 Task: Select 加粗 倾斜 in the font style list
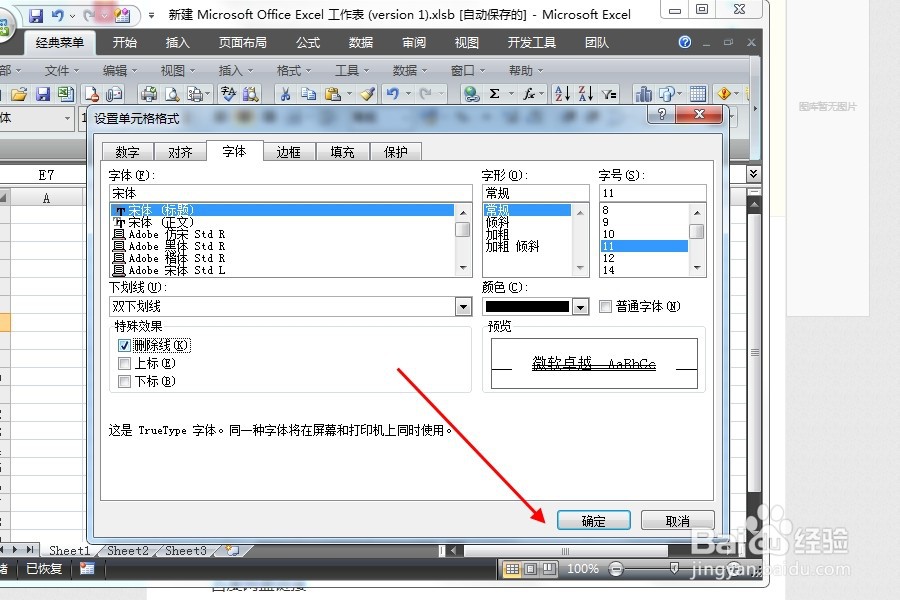point(527,246)
